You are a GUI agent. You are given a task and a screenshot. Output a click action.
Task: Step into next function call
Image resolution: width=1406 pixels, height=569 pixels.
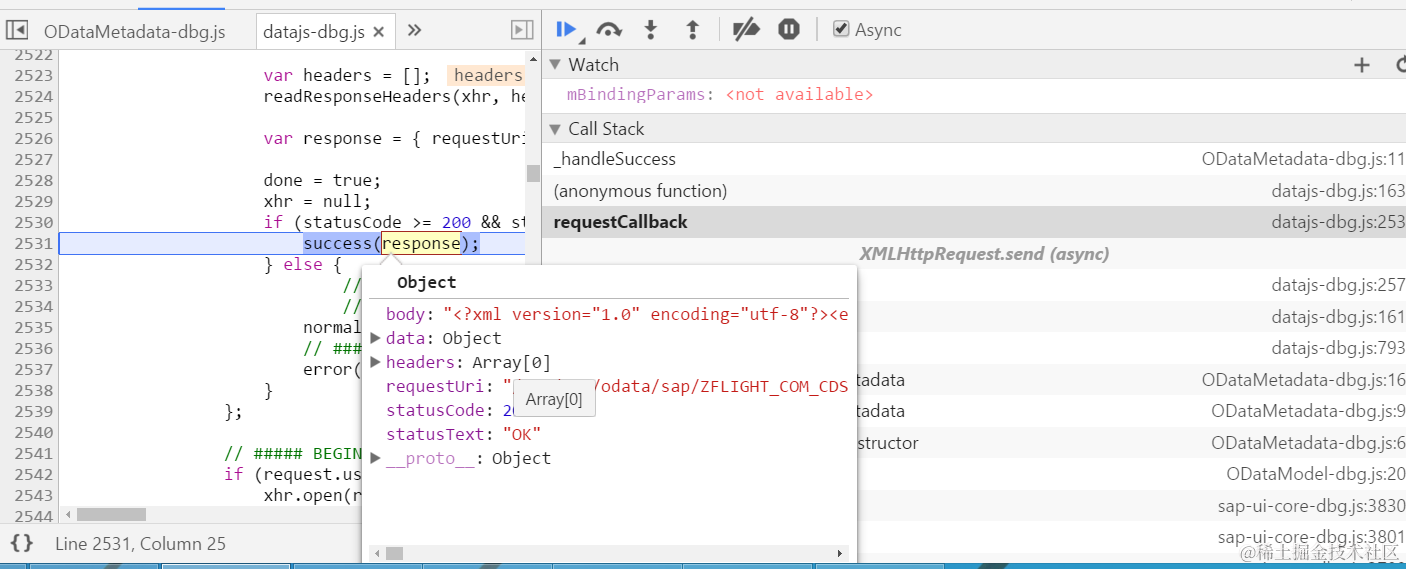coord(650,30)
